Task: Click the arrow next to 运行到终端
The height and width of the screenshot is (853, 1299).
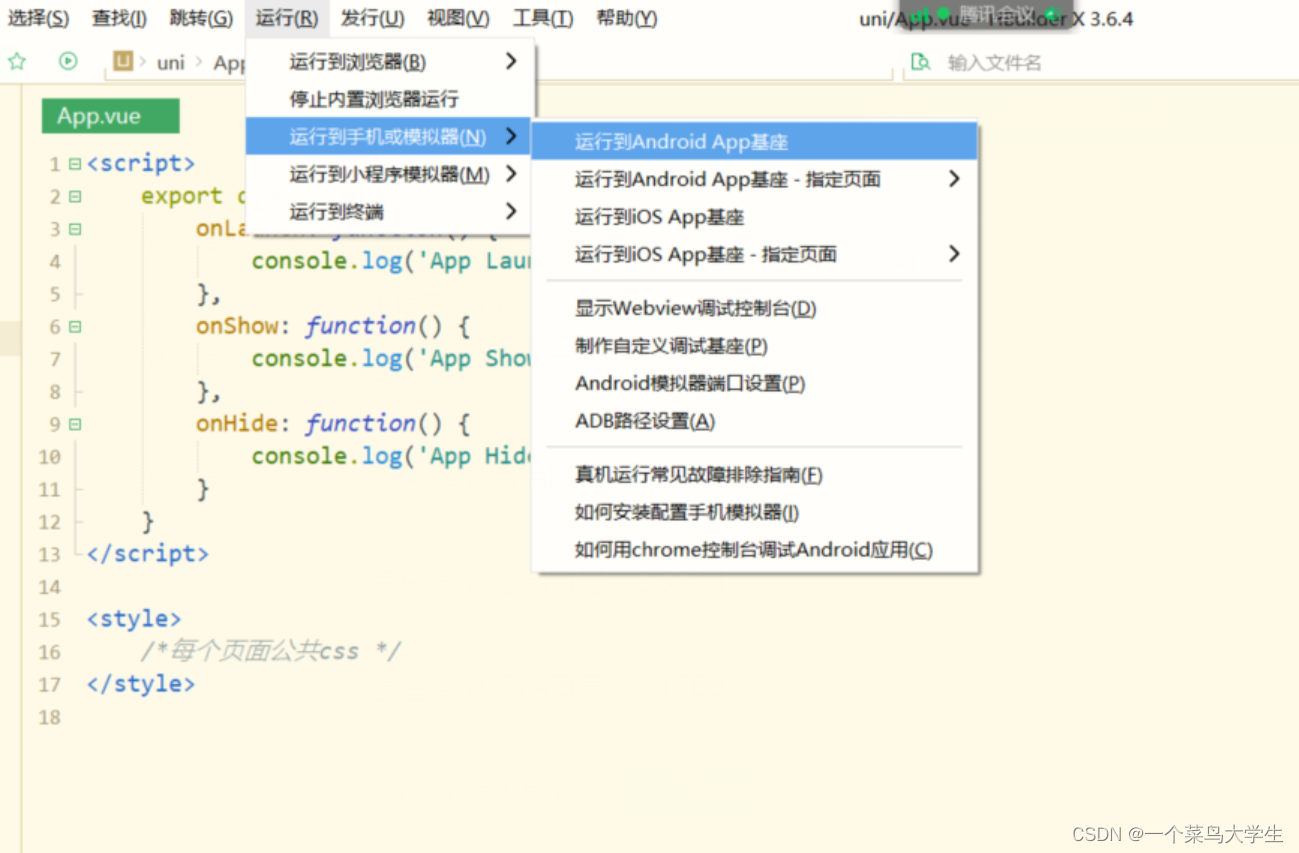Action: click(511, 211)
